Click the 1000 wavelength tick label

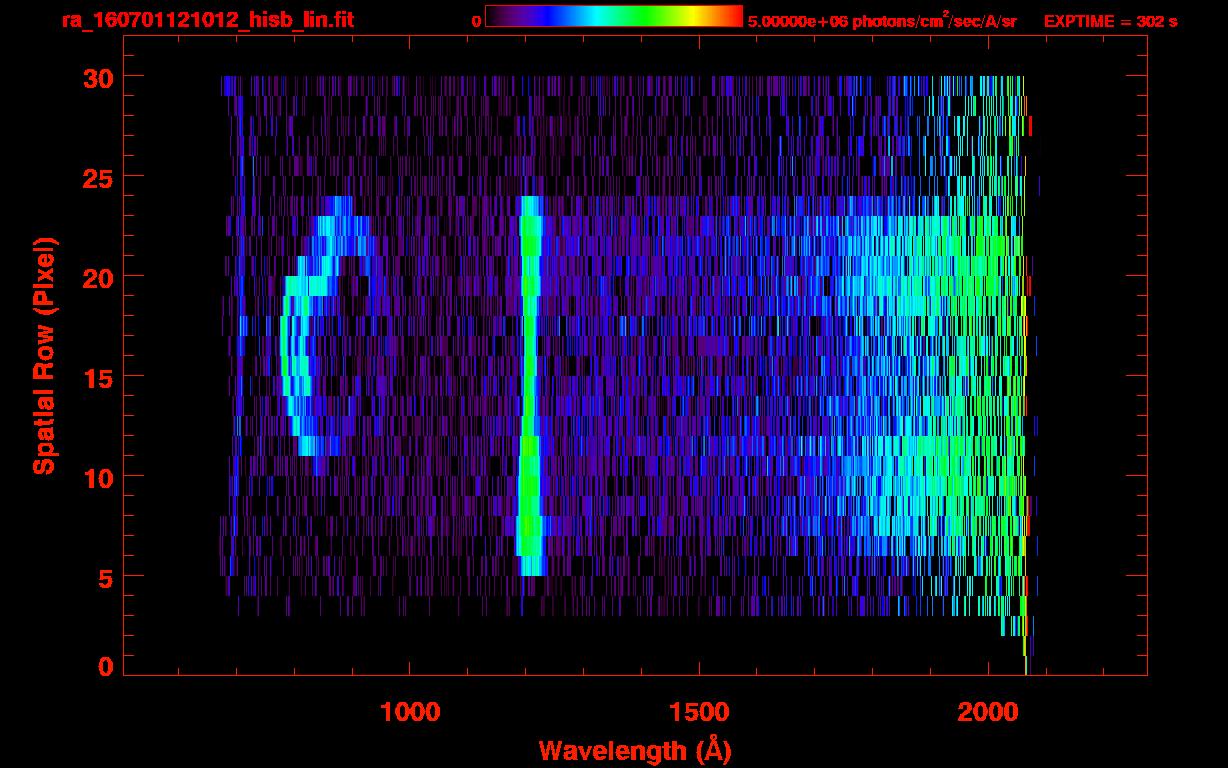coord(410,711)
